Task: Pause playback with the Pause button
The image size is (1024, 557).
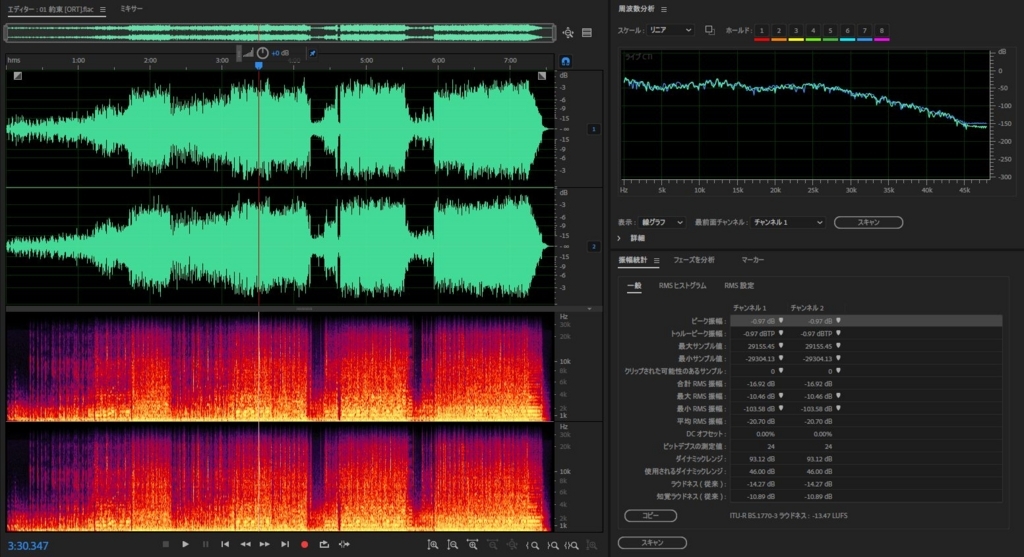Action: (x=206, y=544)
